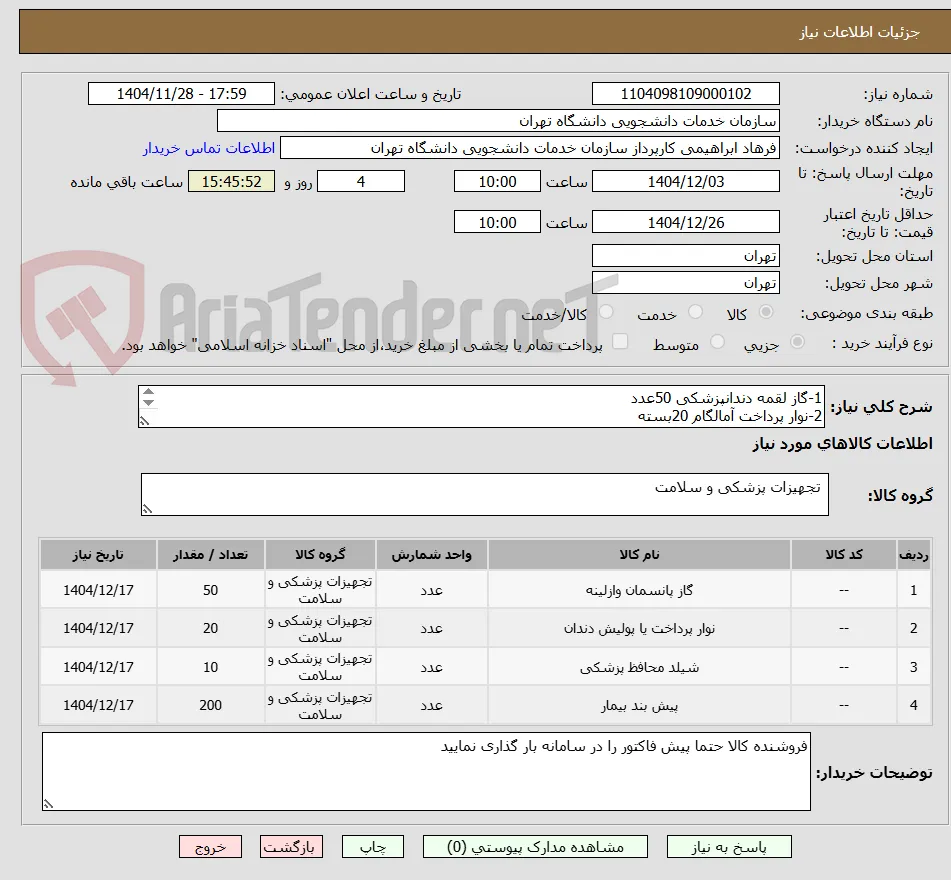This screenshot has width=951, height=880.
Task: Open مشاهده مدارک پیوستی (0) button
Action: (x=535, y=847)
